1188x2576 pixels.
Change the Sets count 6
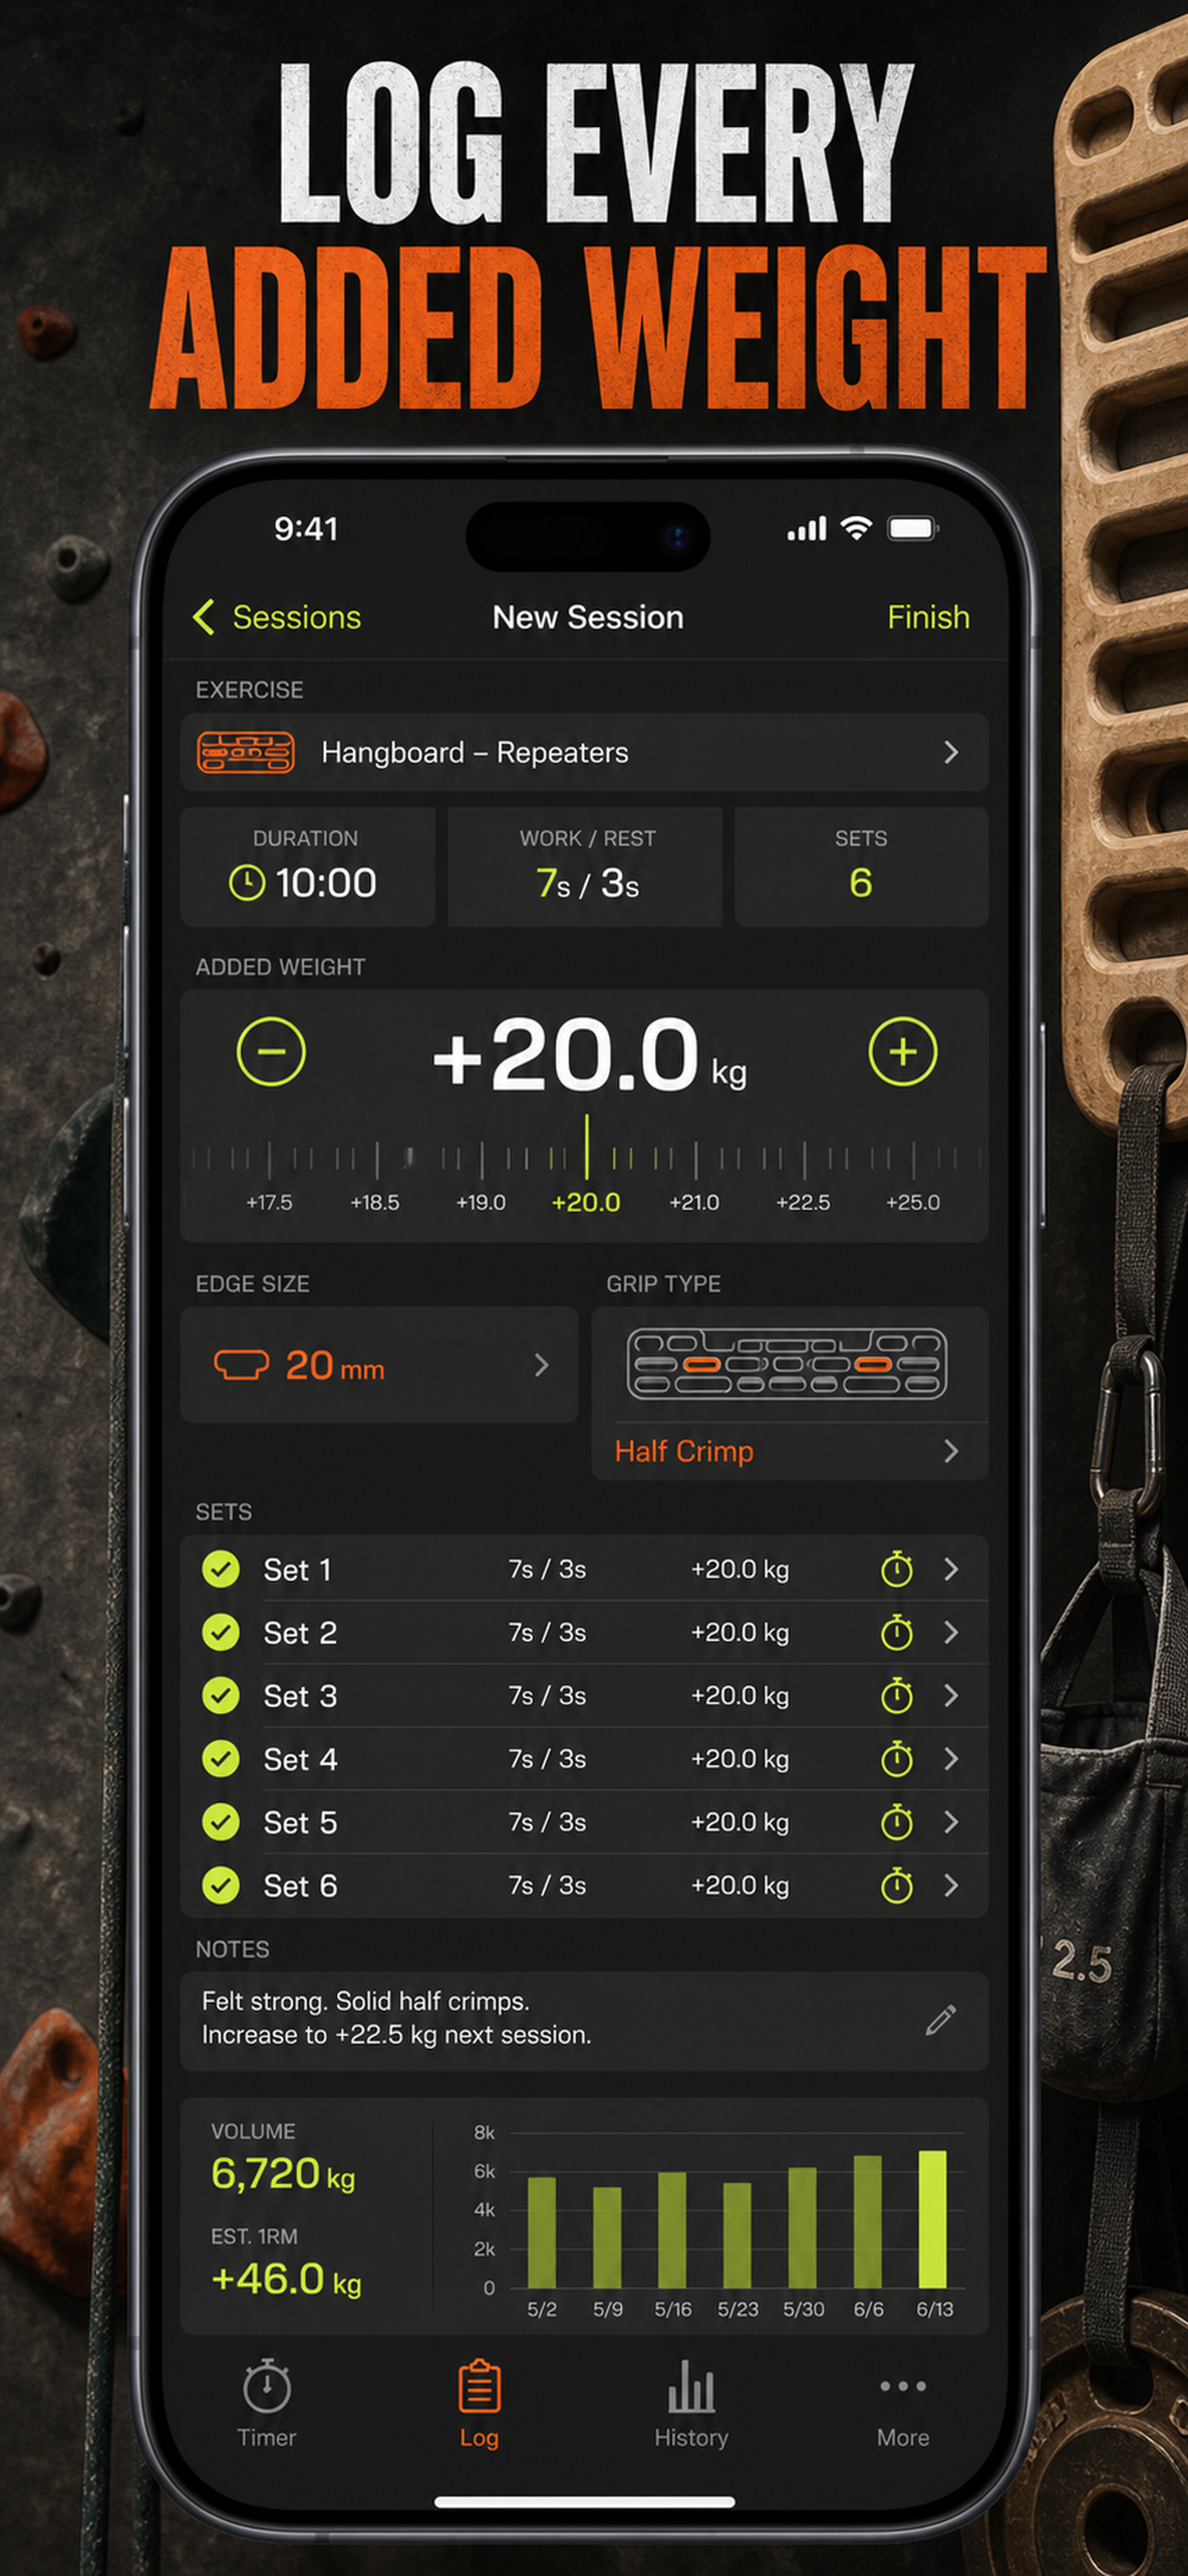[861, 883]
